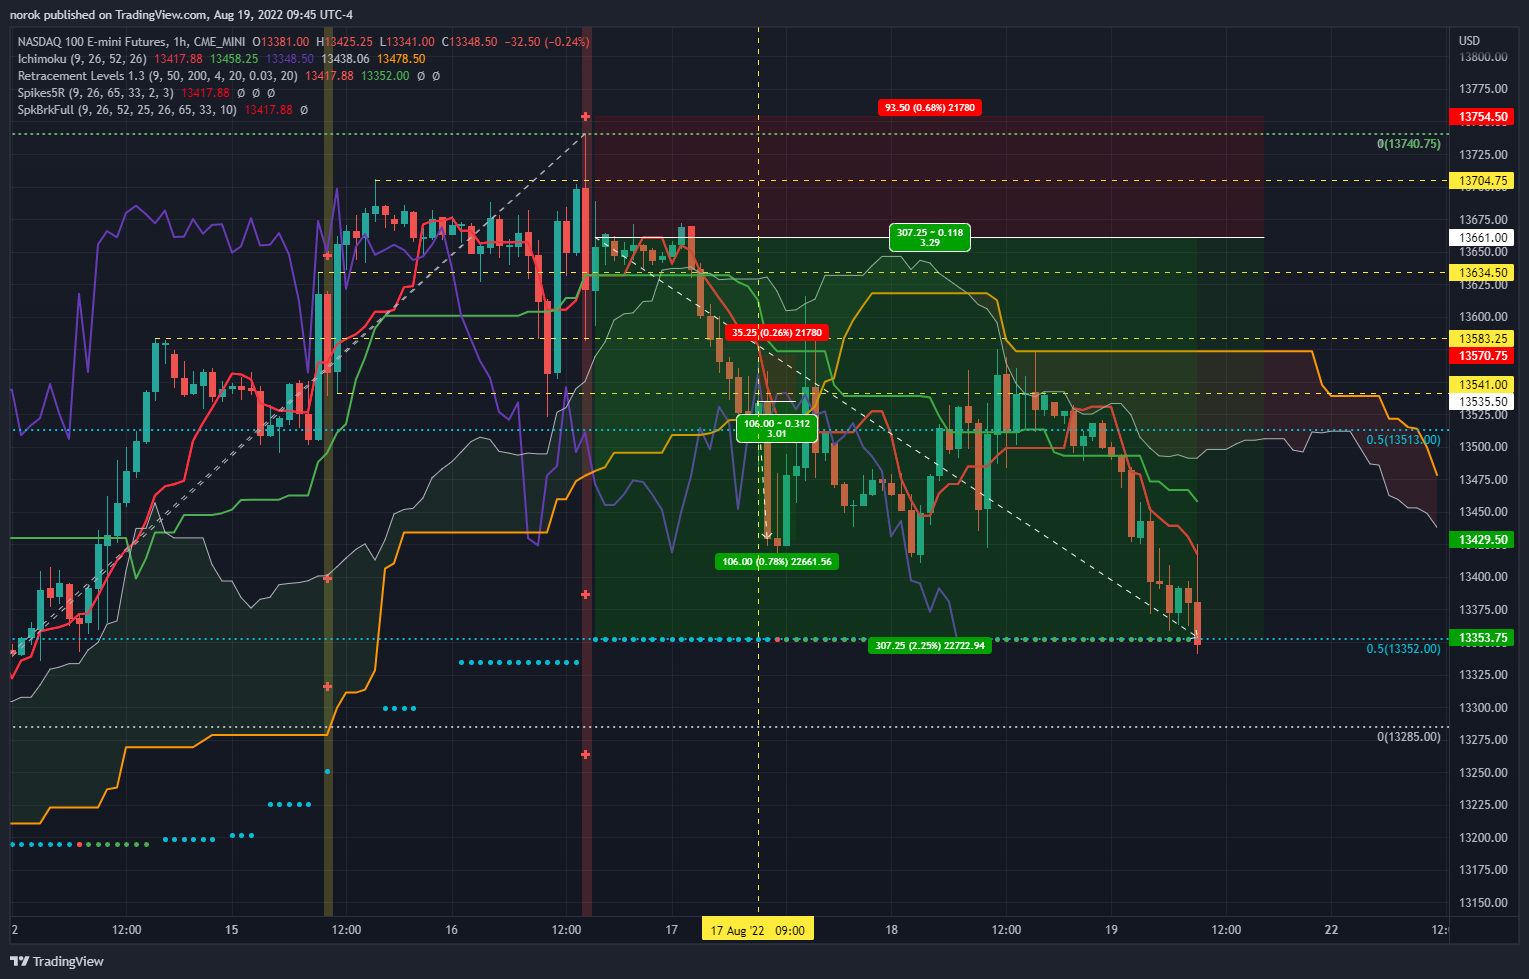Click the 0.5(13513.00) retracement level label
The image size is (1529, 979).
pos(1404,440)
